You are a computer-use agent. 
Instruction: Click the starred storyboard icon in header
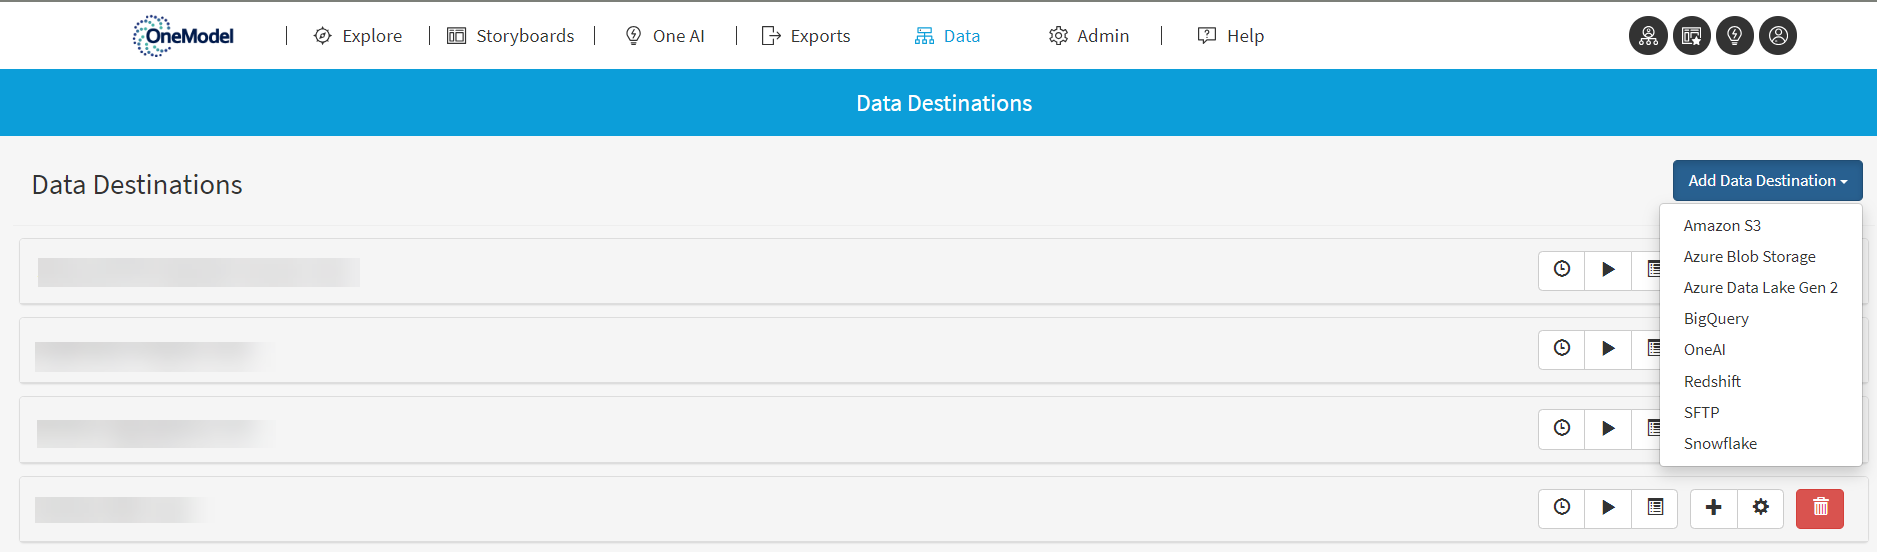pos(1691,36)
